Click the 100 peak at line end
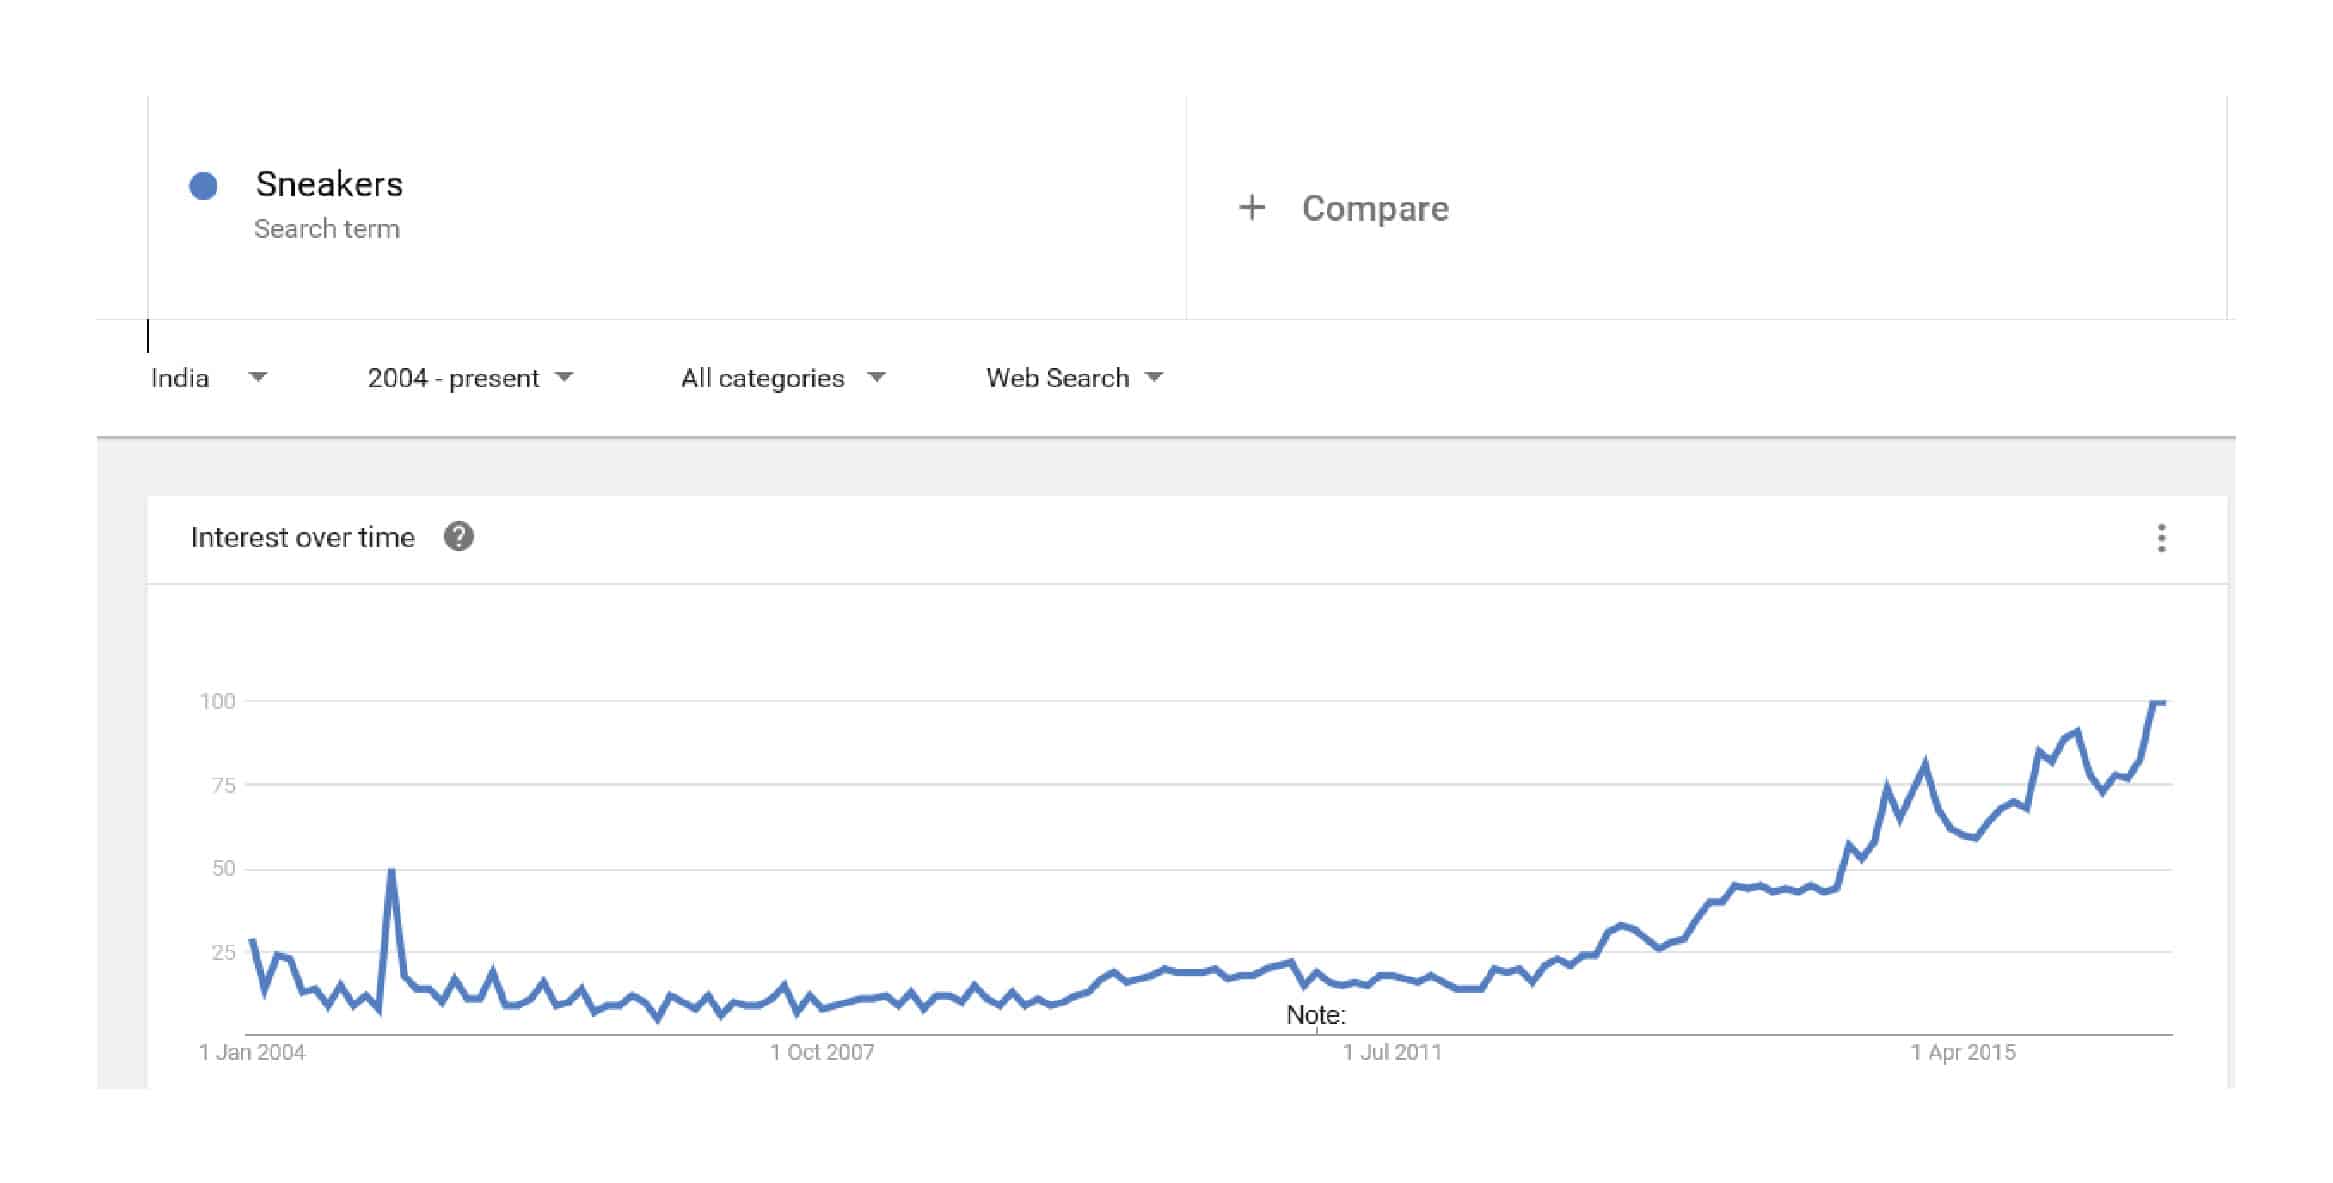The image size is (2333, 1183). (2157, 703)
